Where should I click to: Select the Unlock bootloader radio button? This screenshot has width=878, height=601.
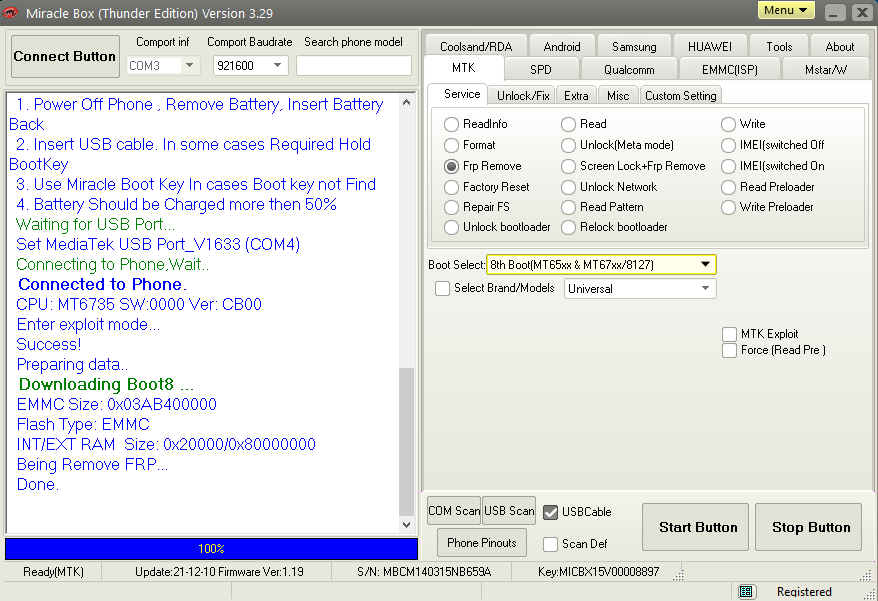pyautogui.click(x=451, y=227)
